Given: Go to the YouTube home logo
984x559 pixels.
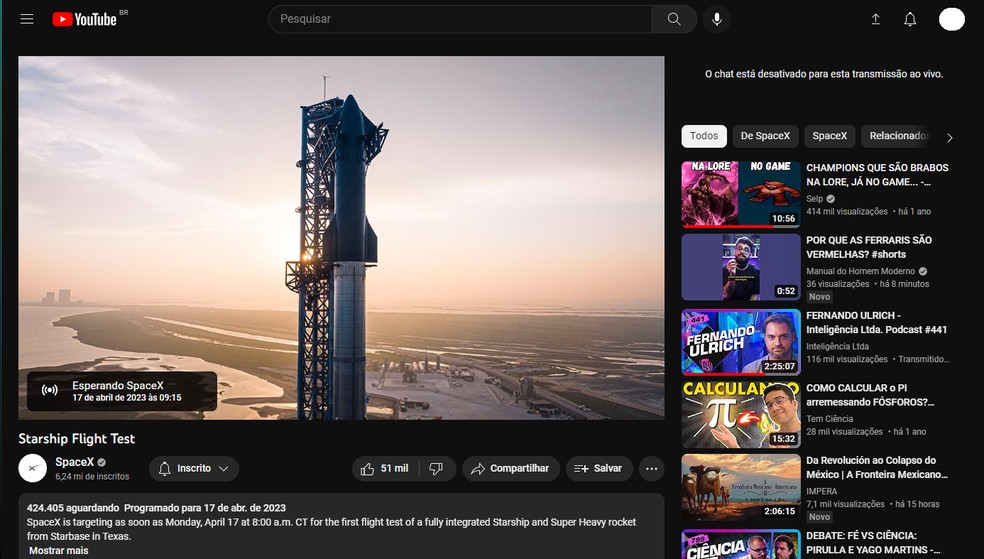Looking at the screenshot, I should pyautogui.click(x=85, y=19).
